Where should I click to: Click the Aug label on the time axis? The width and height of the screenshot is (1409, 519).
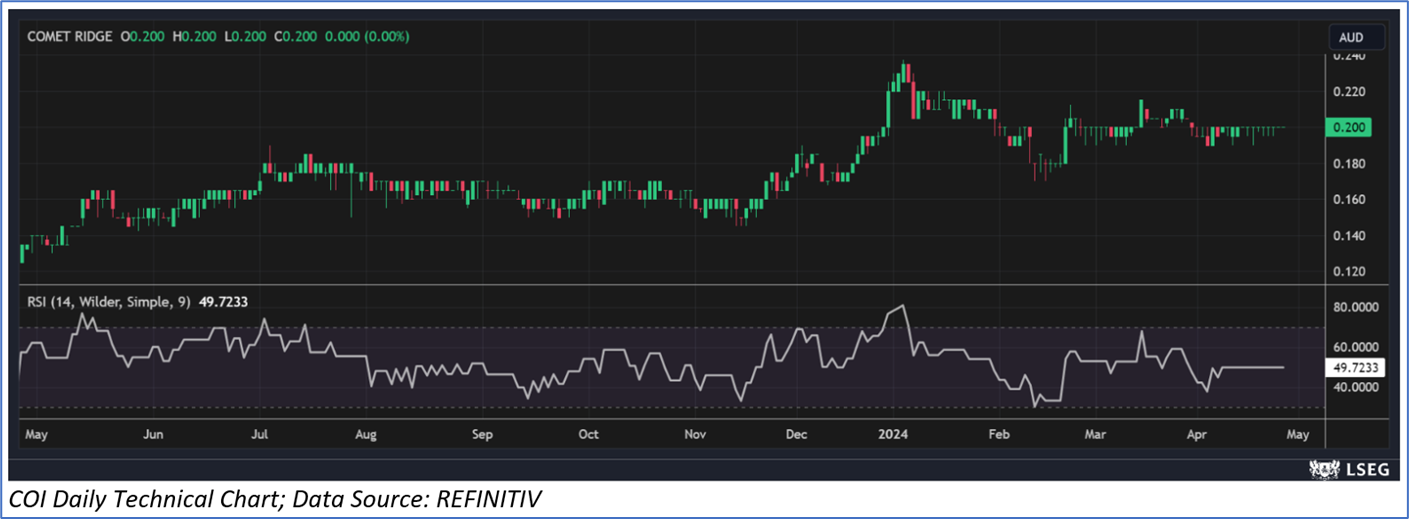[x=366, y=435]
